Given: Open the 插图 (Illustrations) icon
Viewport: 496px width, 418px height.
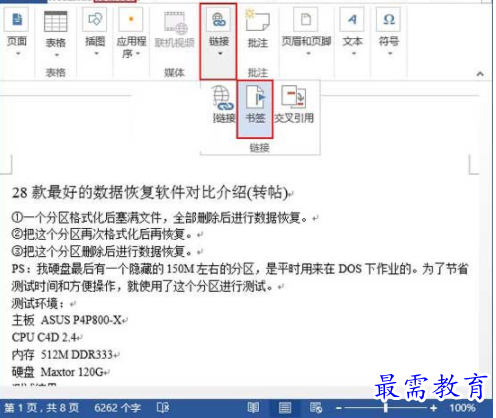Looking at the screenshot, I should 95,20.
